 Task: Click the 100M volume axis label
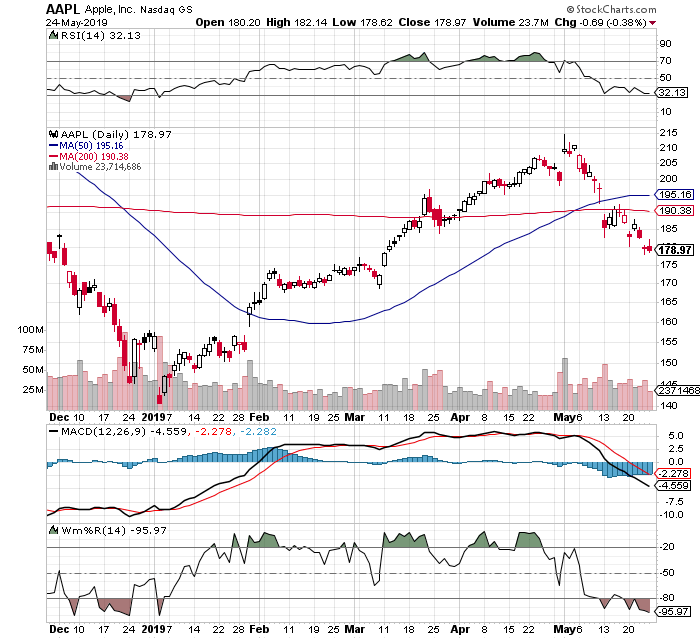click(31, 330)
